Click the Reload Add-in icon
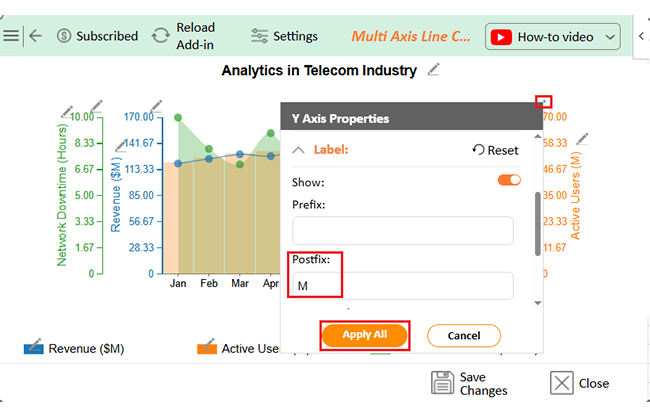The image size is (650, 417). click(160, 36)
